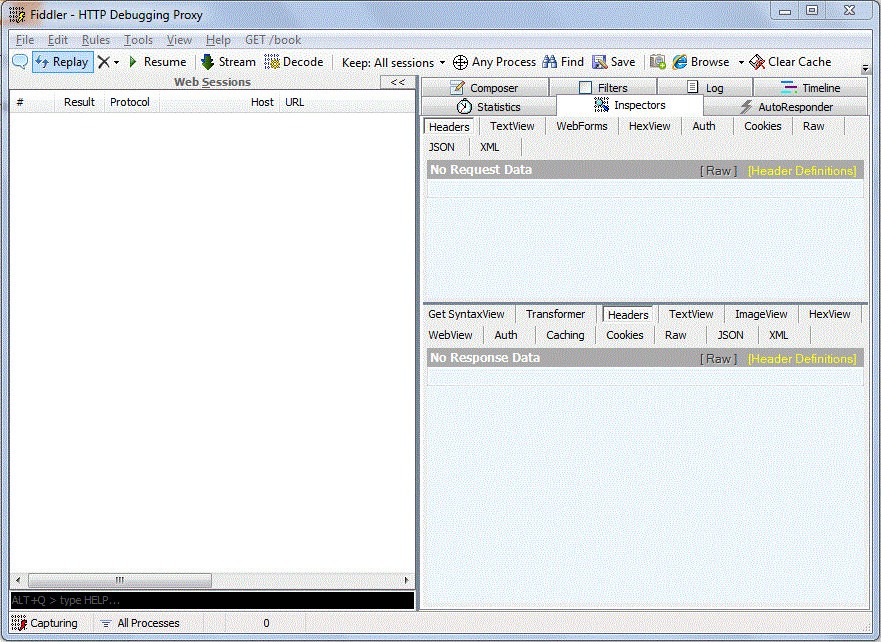The image size is (881, 642).
Task: Open request [Header Definitions] link
Action: (802, 171)
